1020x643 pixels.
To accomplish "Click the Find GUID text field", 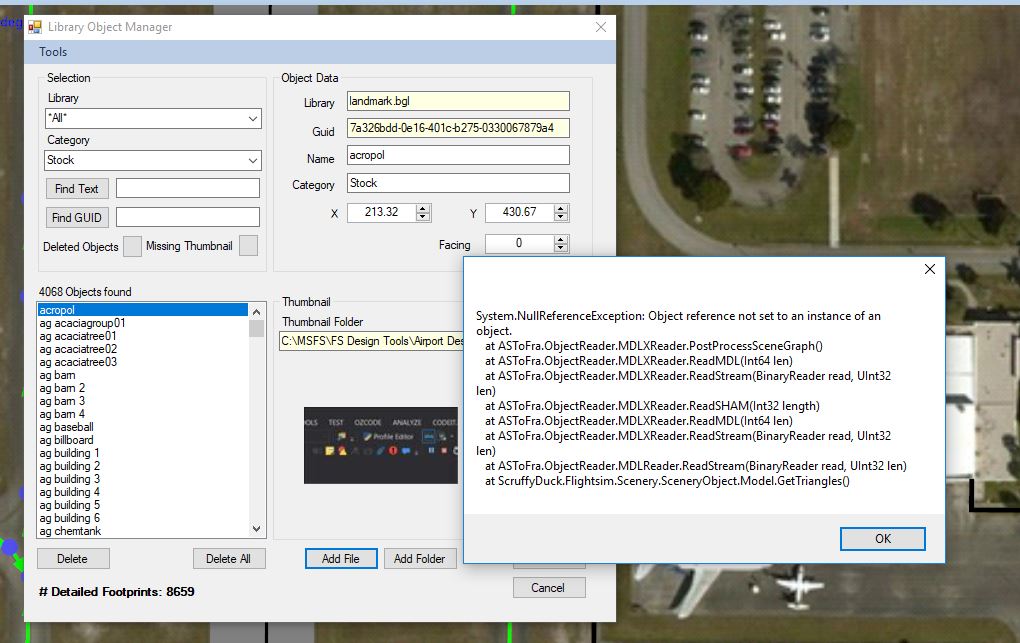I will coord(187,217).
